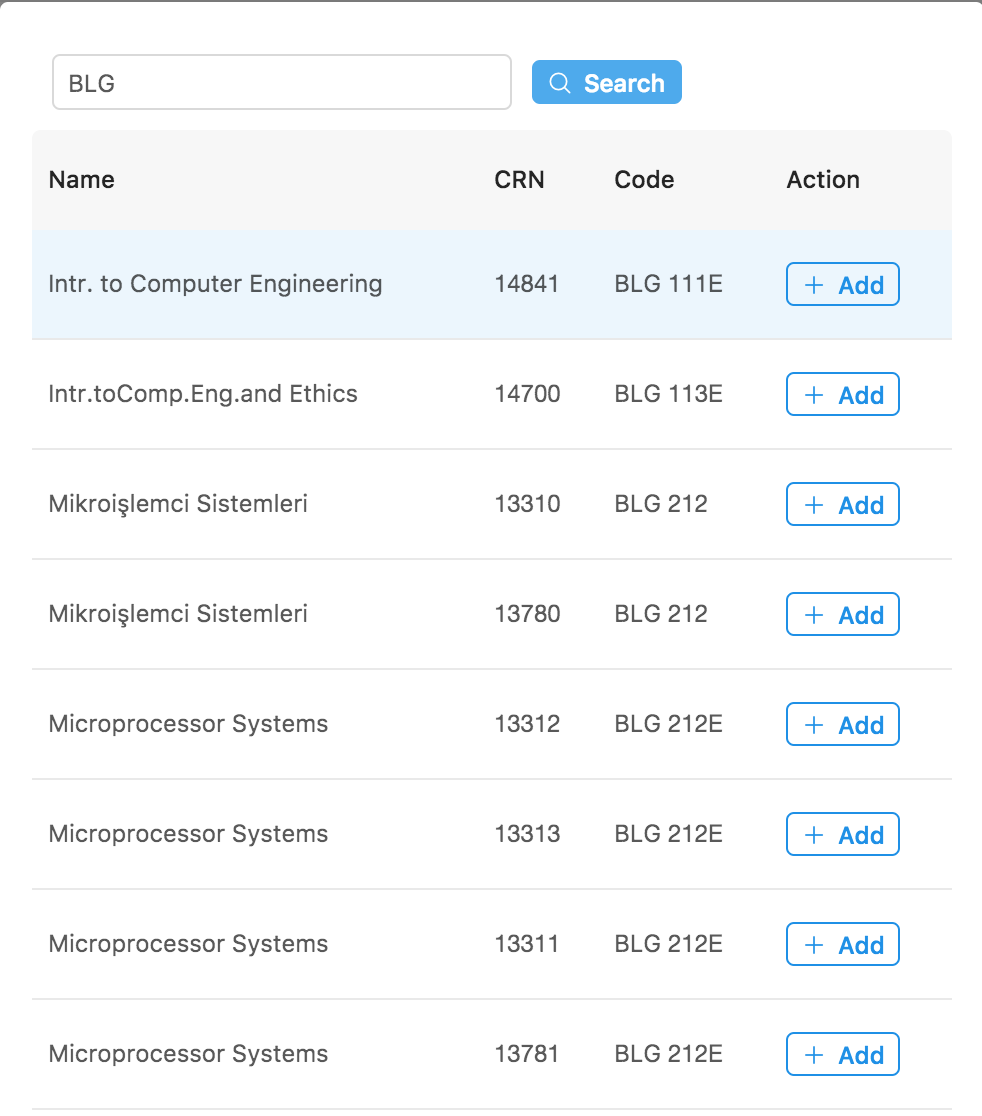Click the plus icon for CRN 13781
Screen dimensions: 982x1116
click(x=813, y=1055)
